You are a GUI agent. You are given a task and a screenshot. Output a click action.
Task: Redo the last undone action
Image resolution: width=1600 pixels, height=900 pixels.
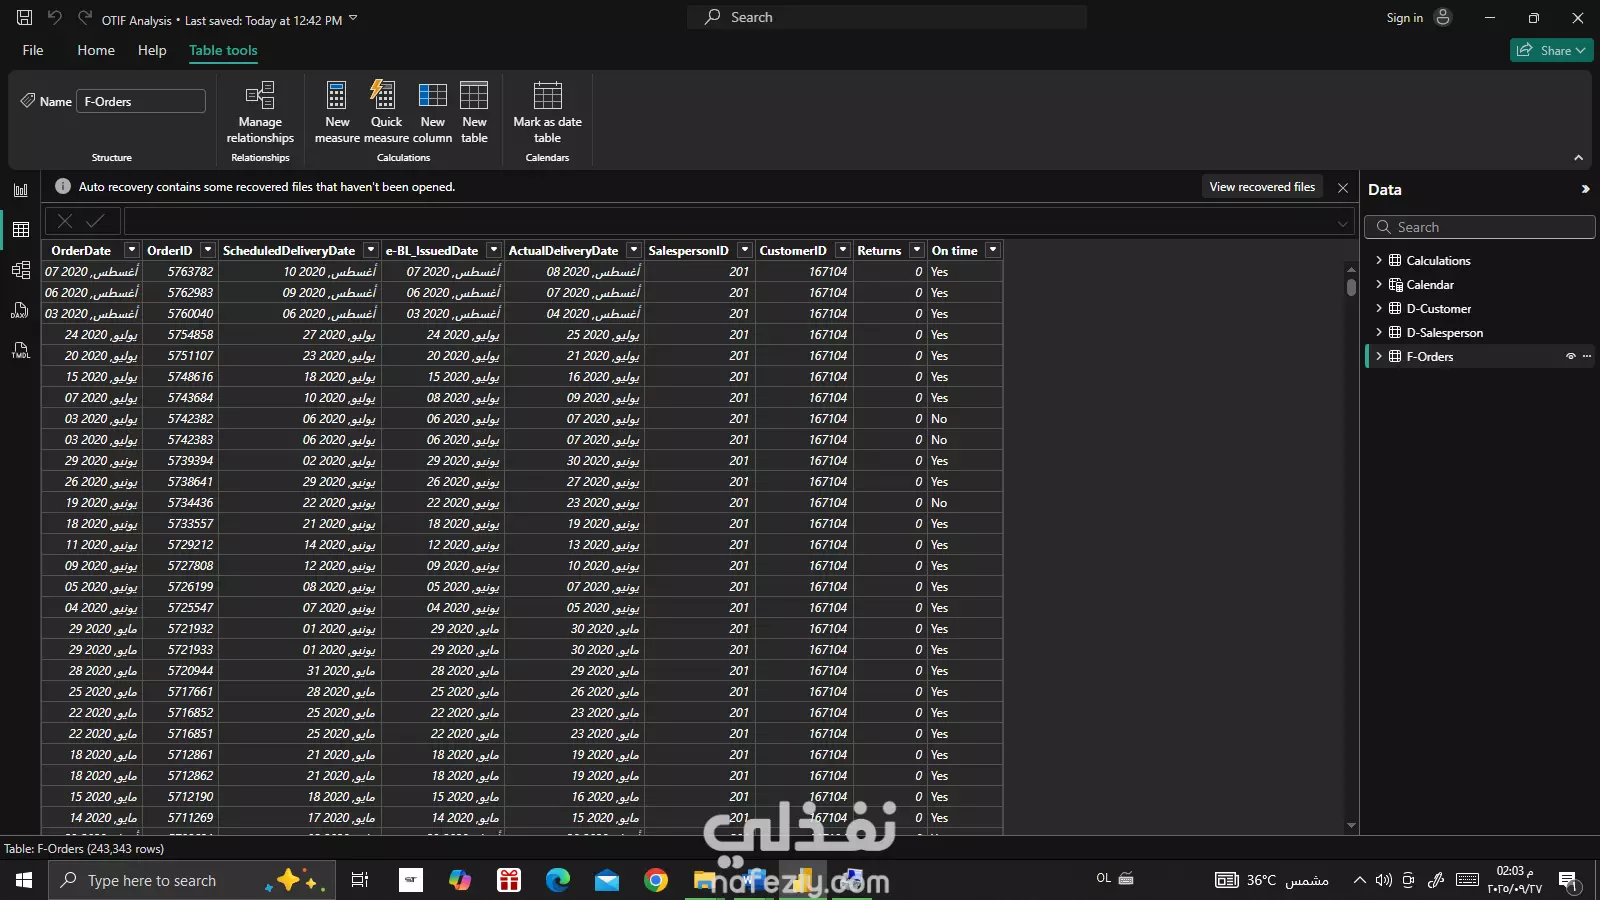[x=85, y=18]
